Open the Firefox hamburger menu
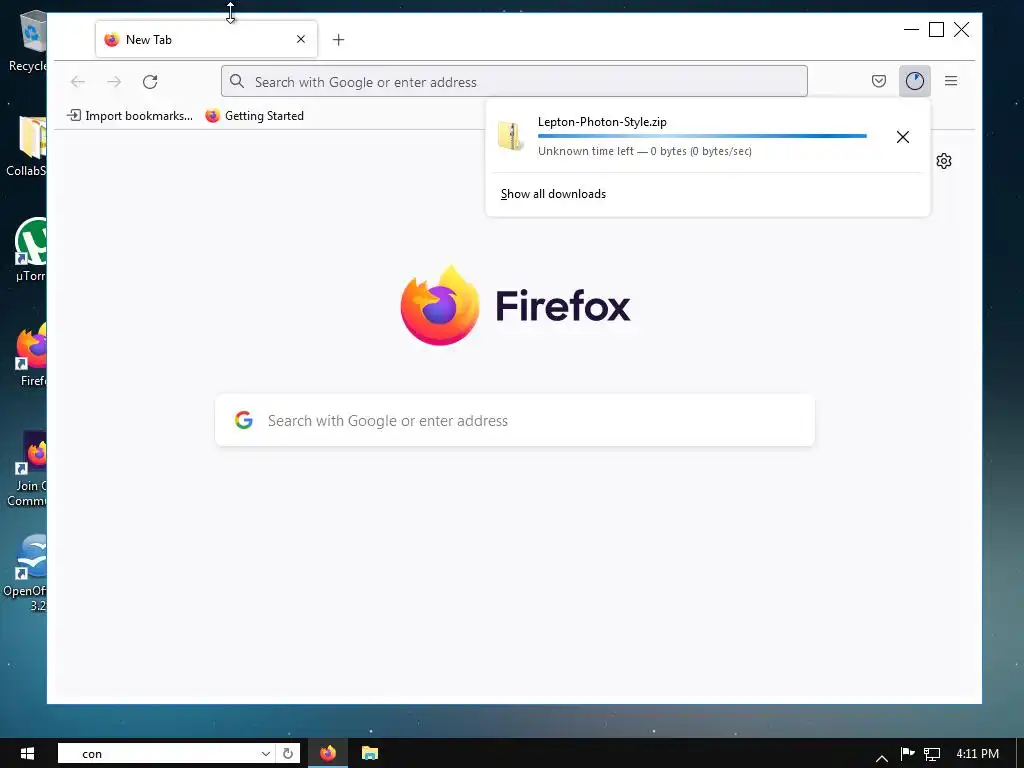This screenshot has height=768, width=1024. [x=951, y=81]
